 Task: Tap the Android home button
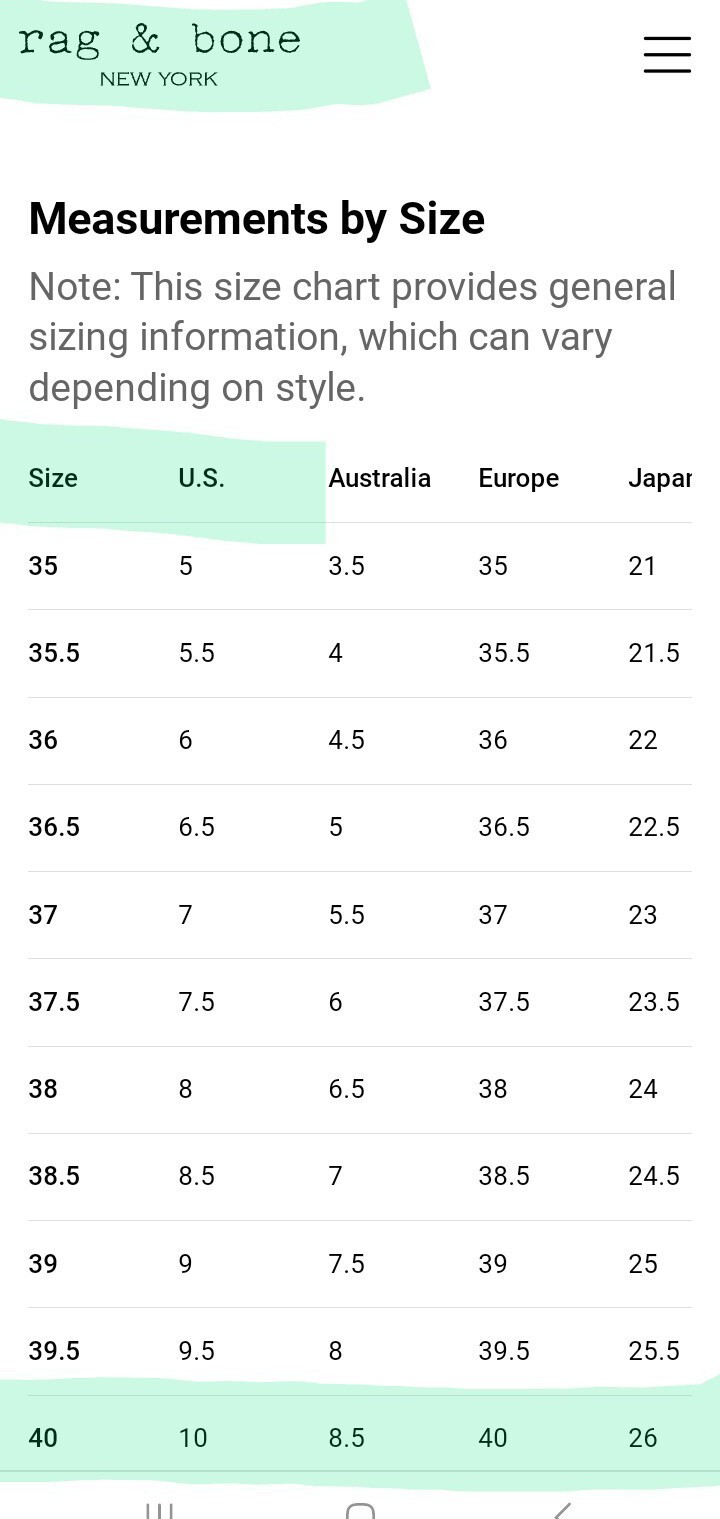[x=360, y=1511]
